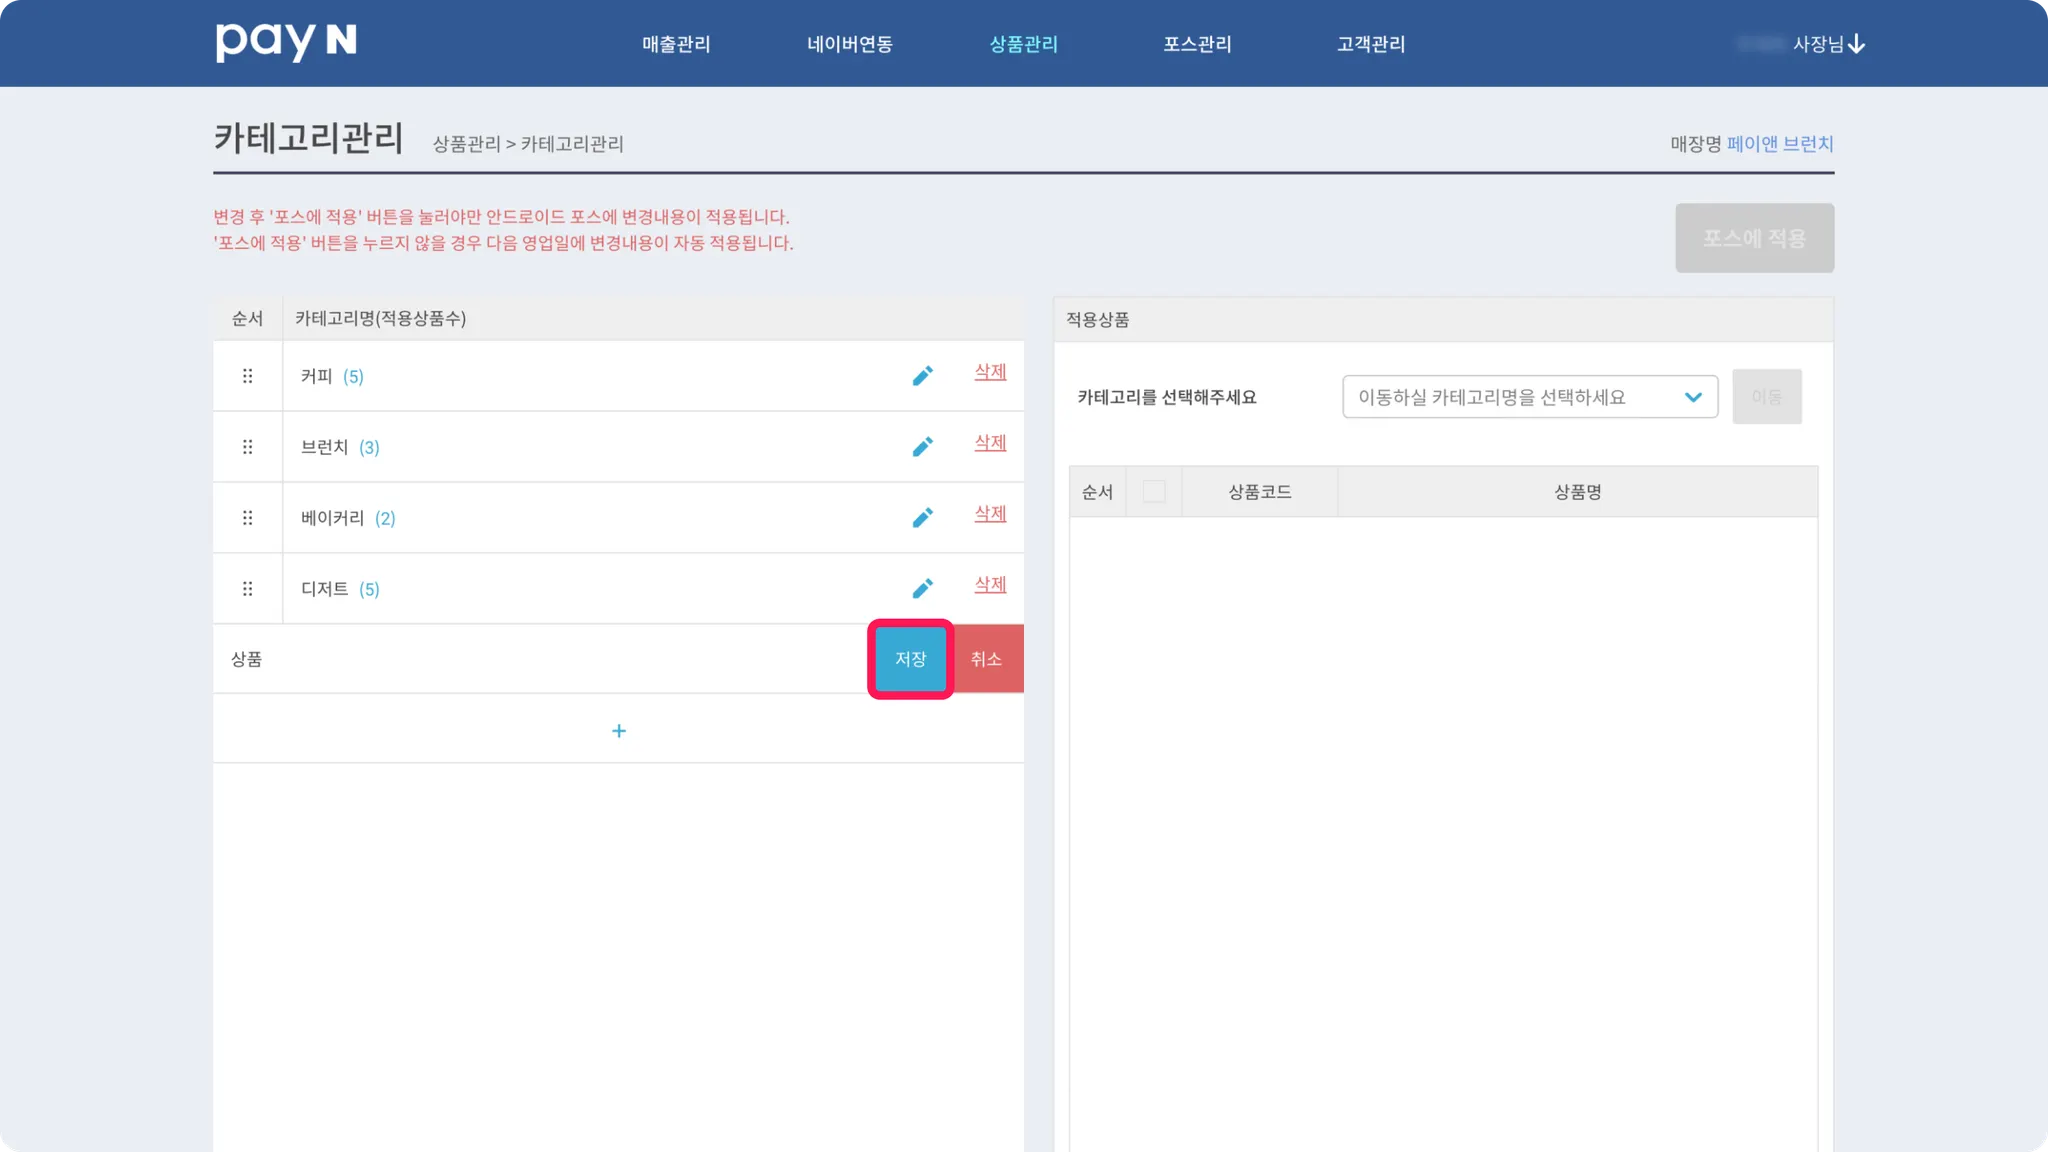
Task: Click the drag handle for 브런치 row
Action: 247,447
